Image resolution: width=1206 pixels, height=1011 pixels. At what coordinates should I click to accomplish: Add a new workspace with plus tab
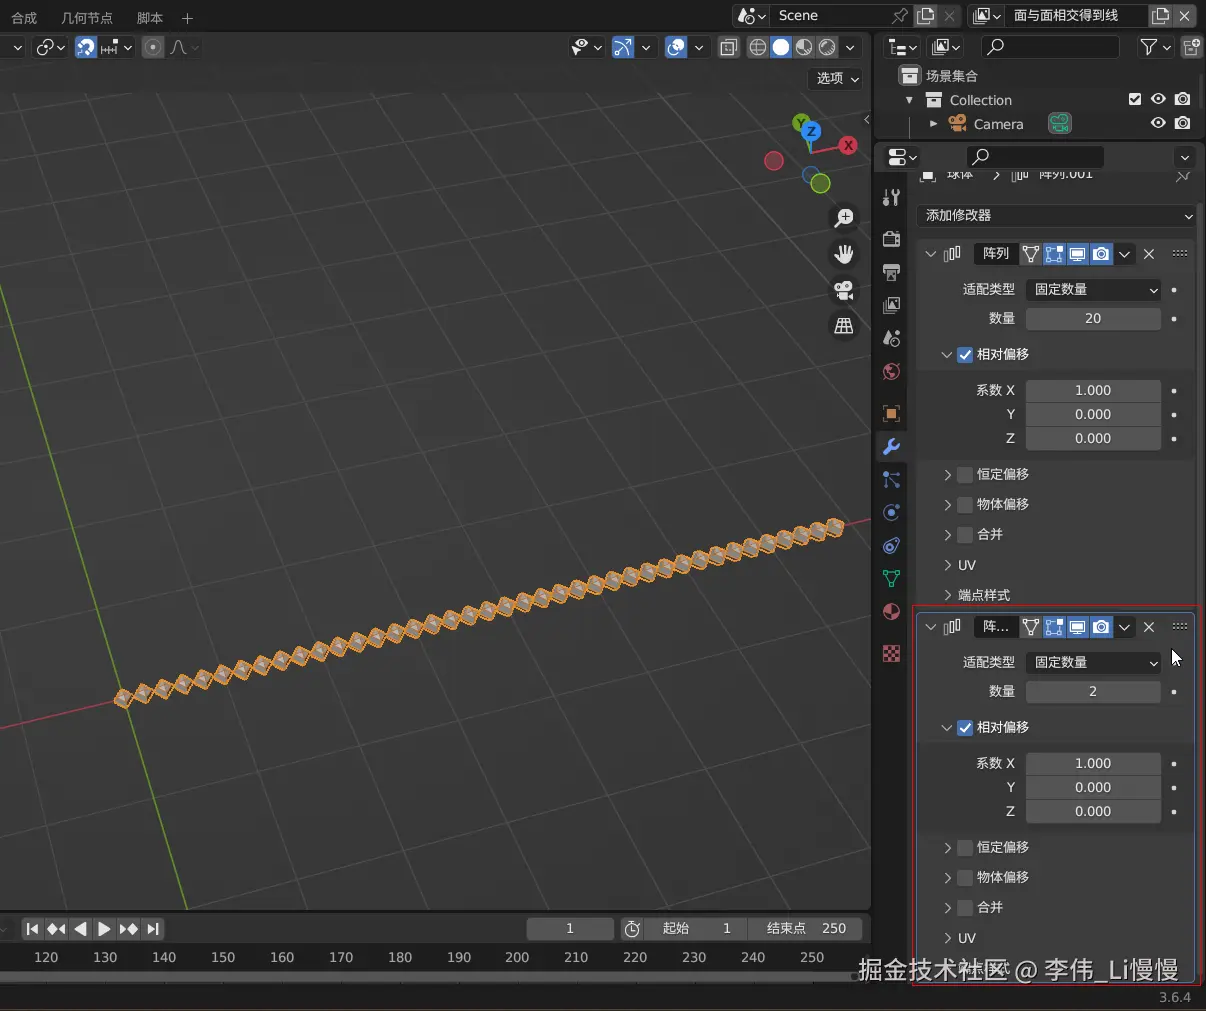pos(187,18)
